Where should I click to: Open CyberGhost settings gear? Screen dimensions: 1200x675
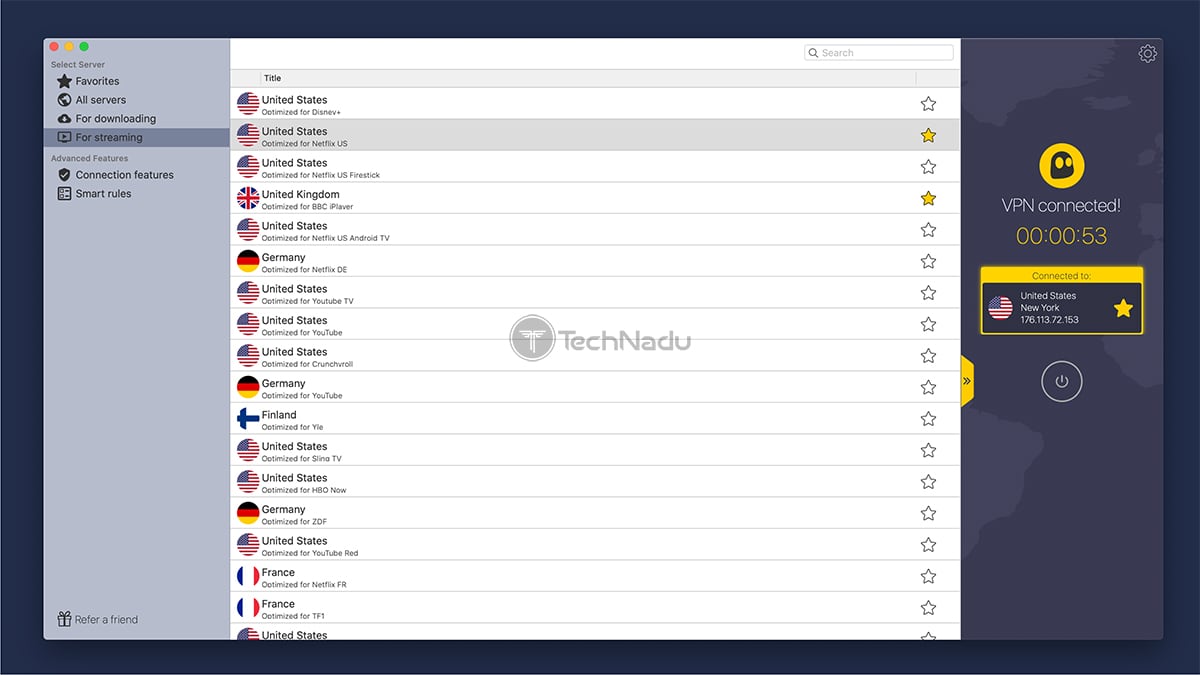click(x=1147, y=54)
